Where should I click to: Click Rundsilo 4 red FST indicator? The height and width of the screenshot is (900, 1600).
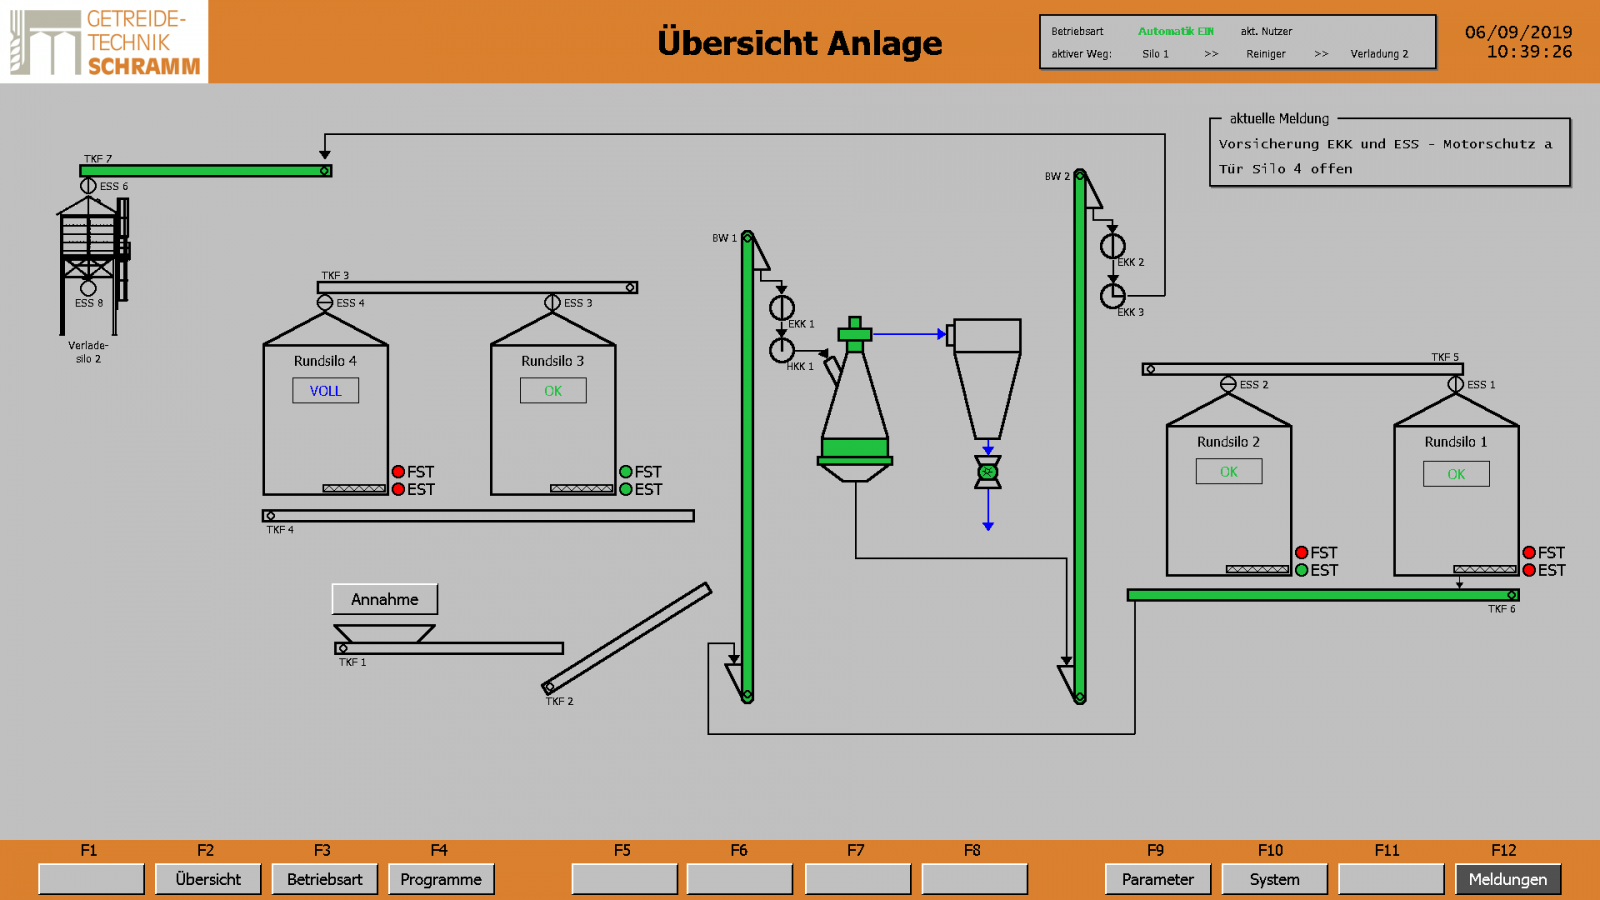coord(398,472)
